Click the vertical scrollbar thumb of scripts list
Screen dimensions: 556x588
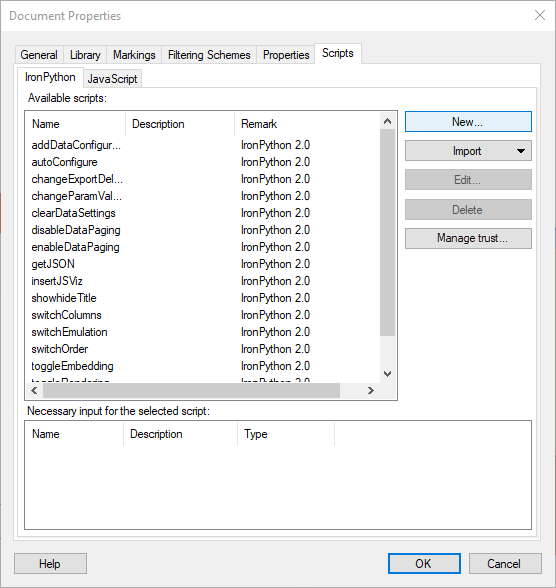point(387,232)
